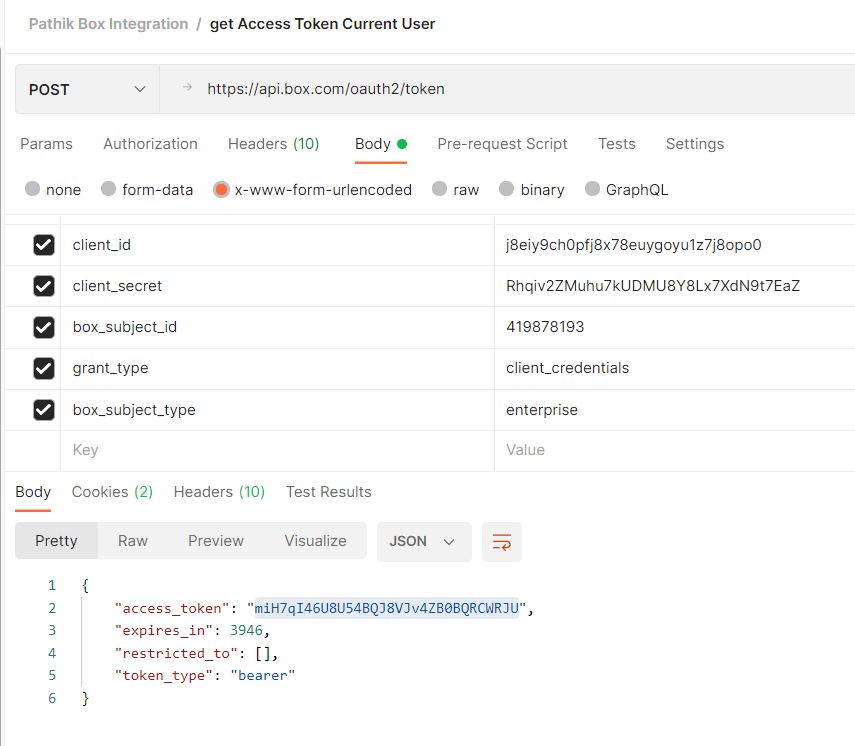
Task: Open the request Settings tab
Action: click(695, 144)
